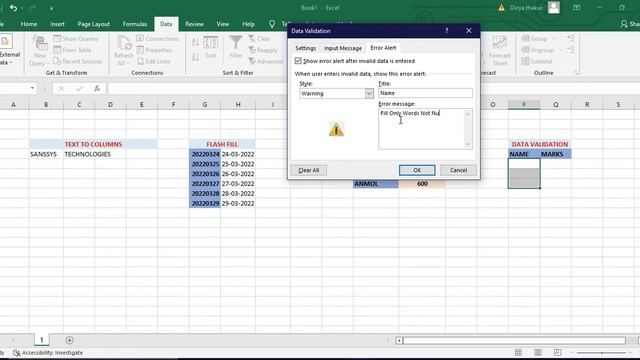Toggle Show error alert after invalid data checkbox

coord(298,61)
